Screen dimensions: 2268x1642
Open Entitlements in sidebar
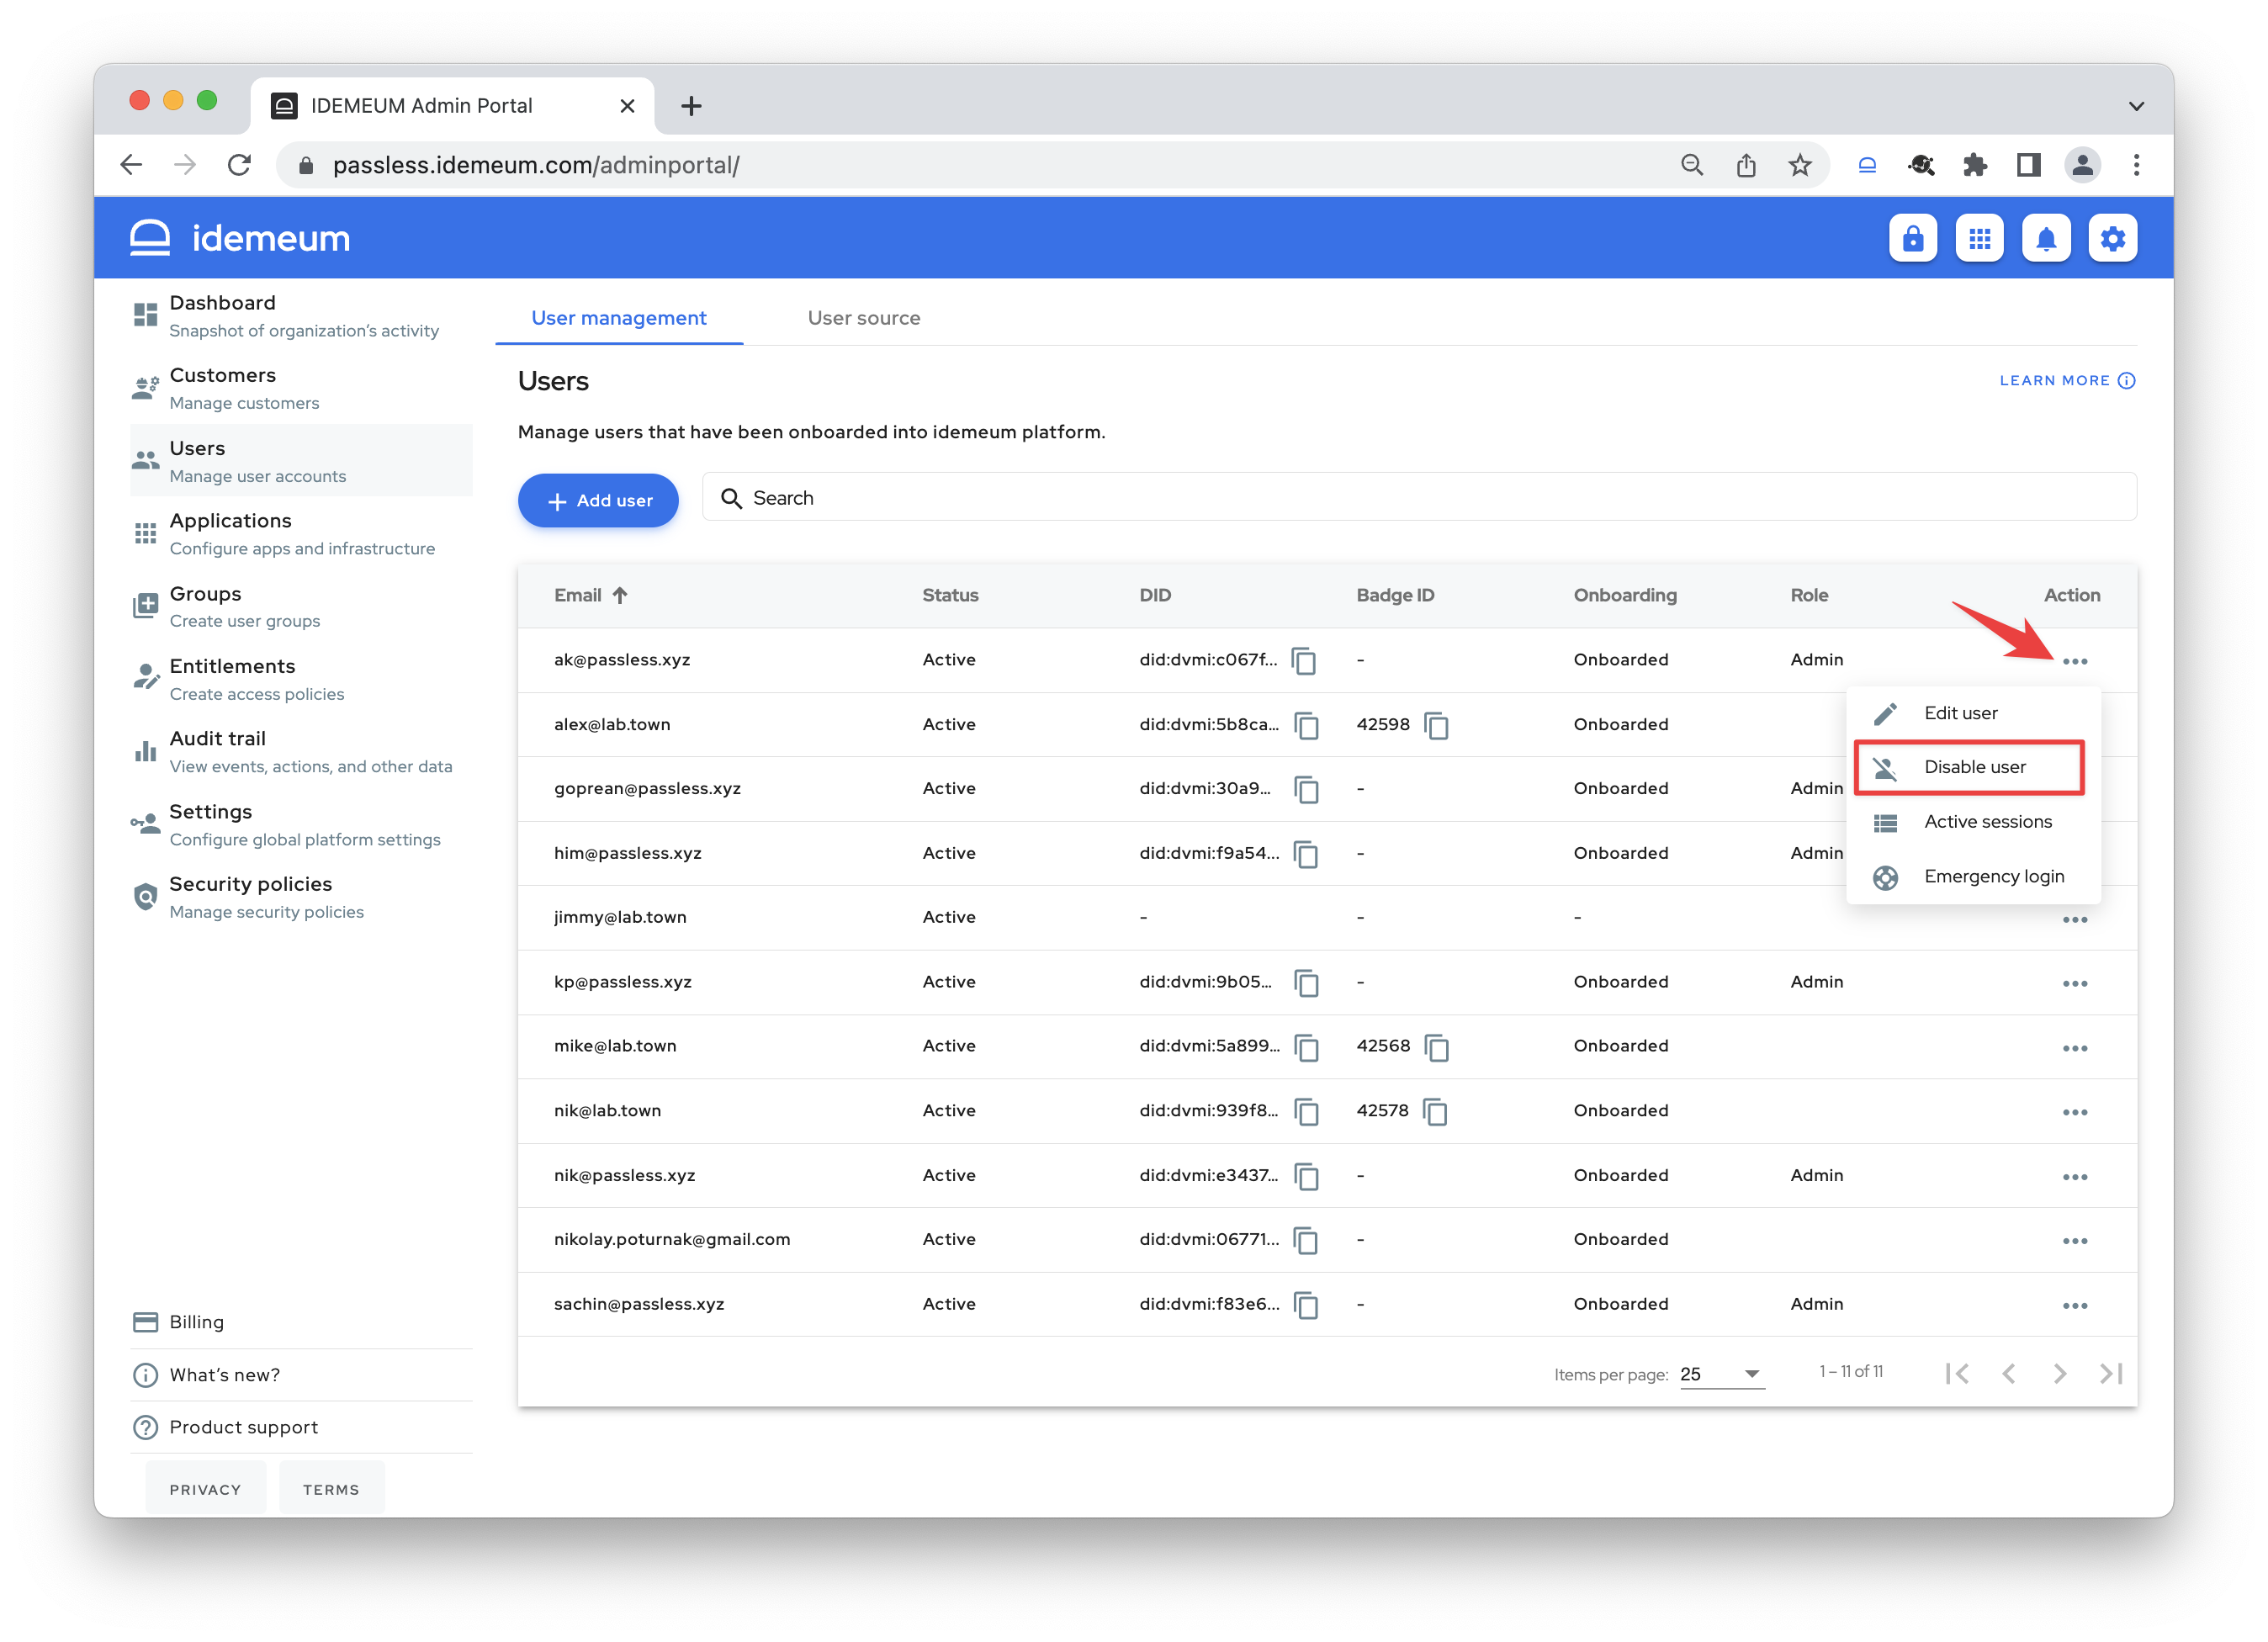tap(300, 679)
